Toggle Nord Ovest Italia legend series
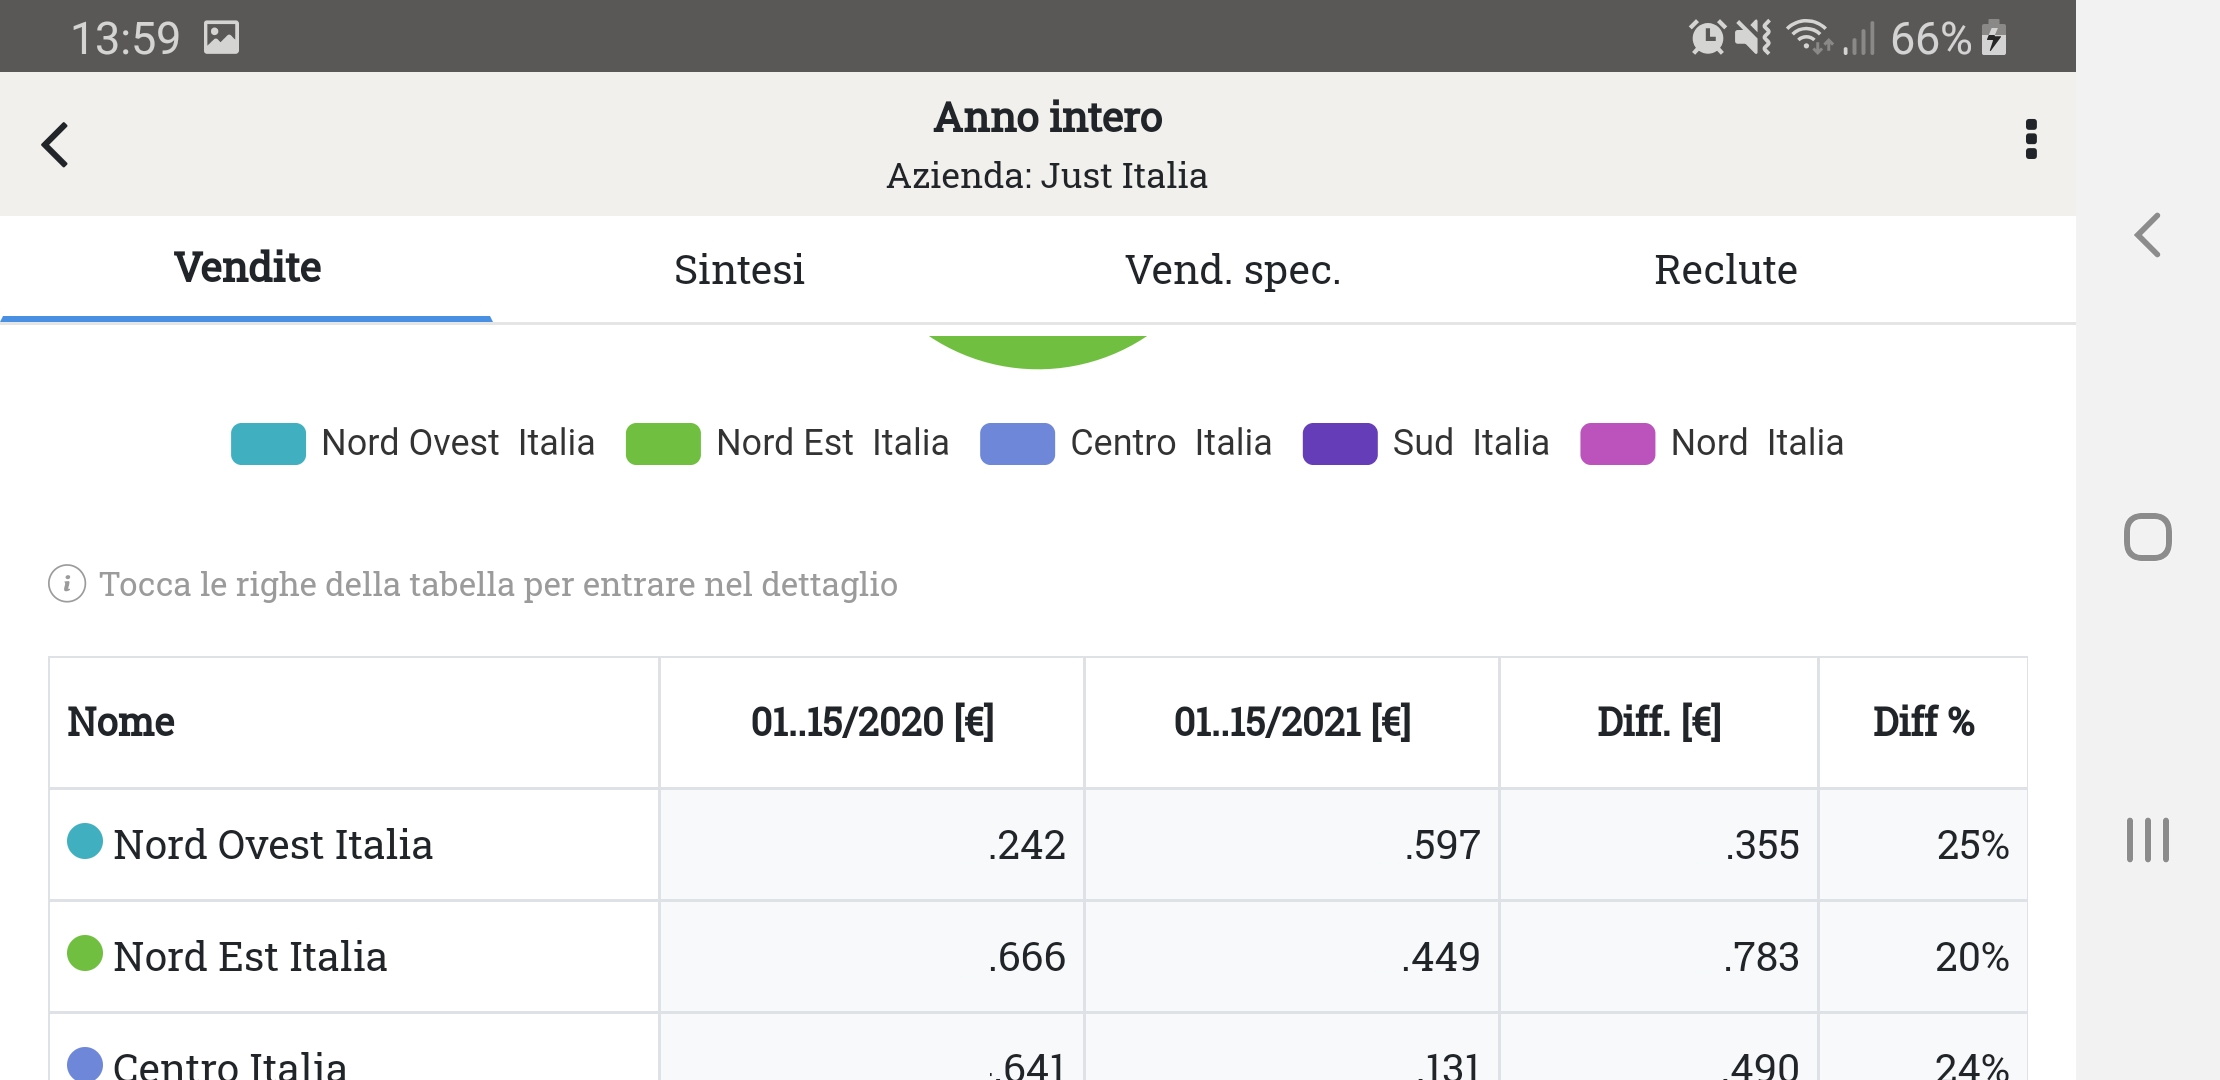The image size is (2220, 1080). coord(412,443)
